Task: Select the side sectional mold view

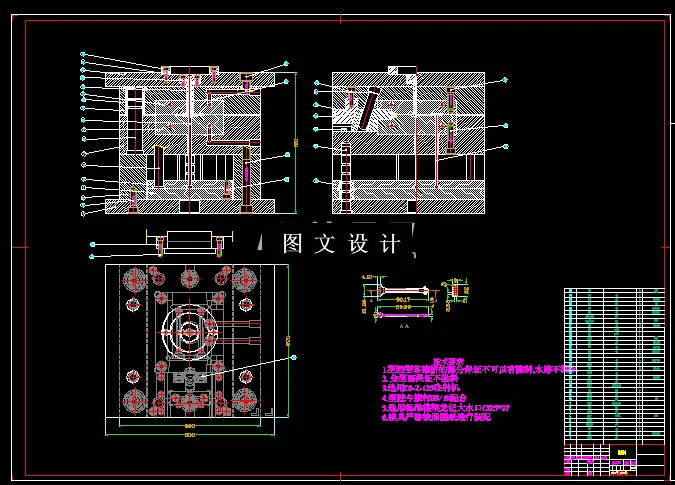Action: pos(408,140)
